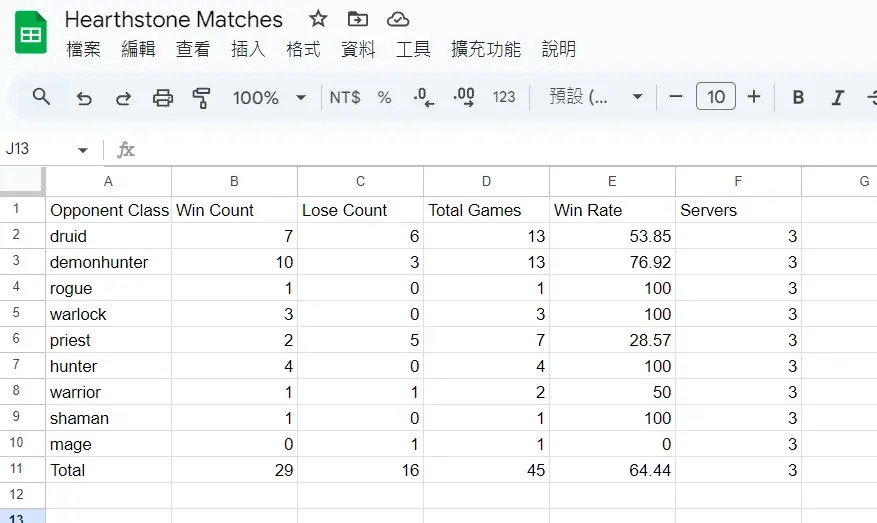Toggle bold formatting
This screenshot has width=877, height=523.
[x=798, y=97]
